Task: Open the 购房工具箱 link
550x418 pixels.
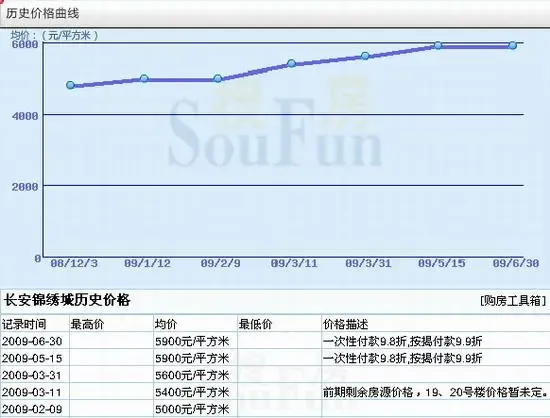Action: [x=513, y=301]
